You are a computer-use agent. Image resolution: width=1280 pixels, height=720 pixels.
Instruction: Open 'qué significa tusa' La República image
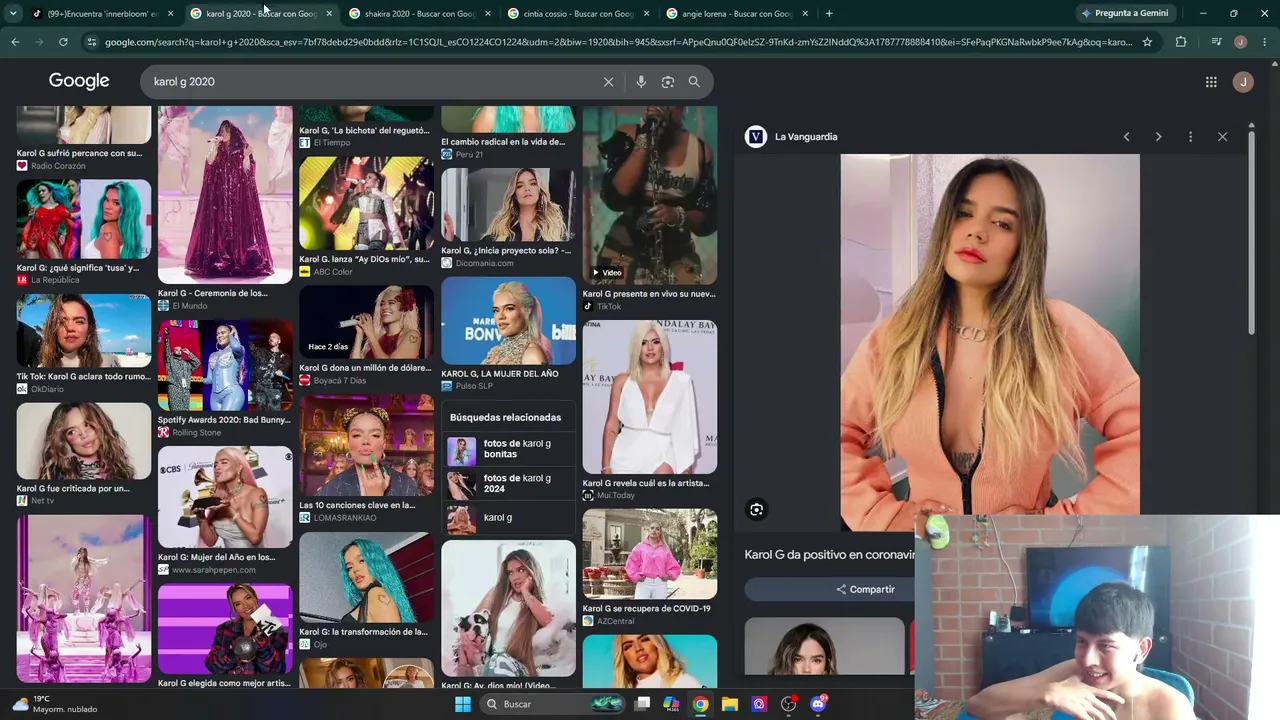click(x=84, y=220)
